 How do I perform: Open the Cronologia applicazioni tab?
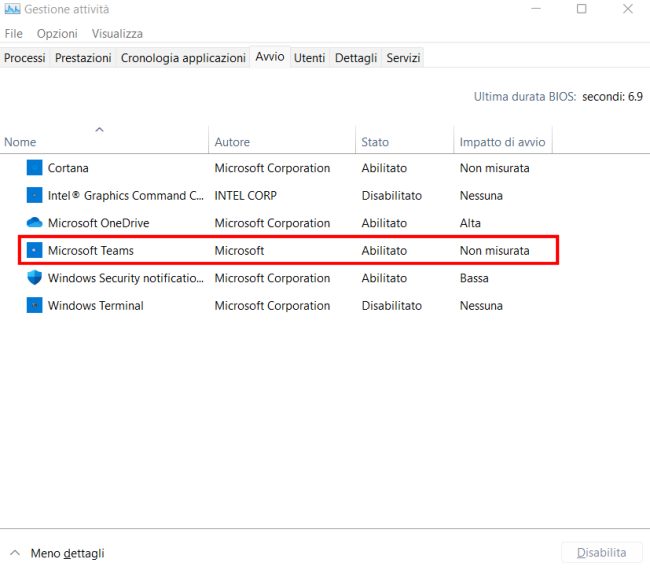pos(183,58)
